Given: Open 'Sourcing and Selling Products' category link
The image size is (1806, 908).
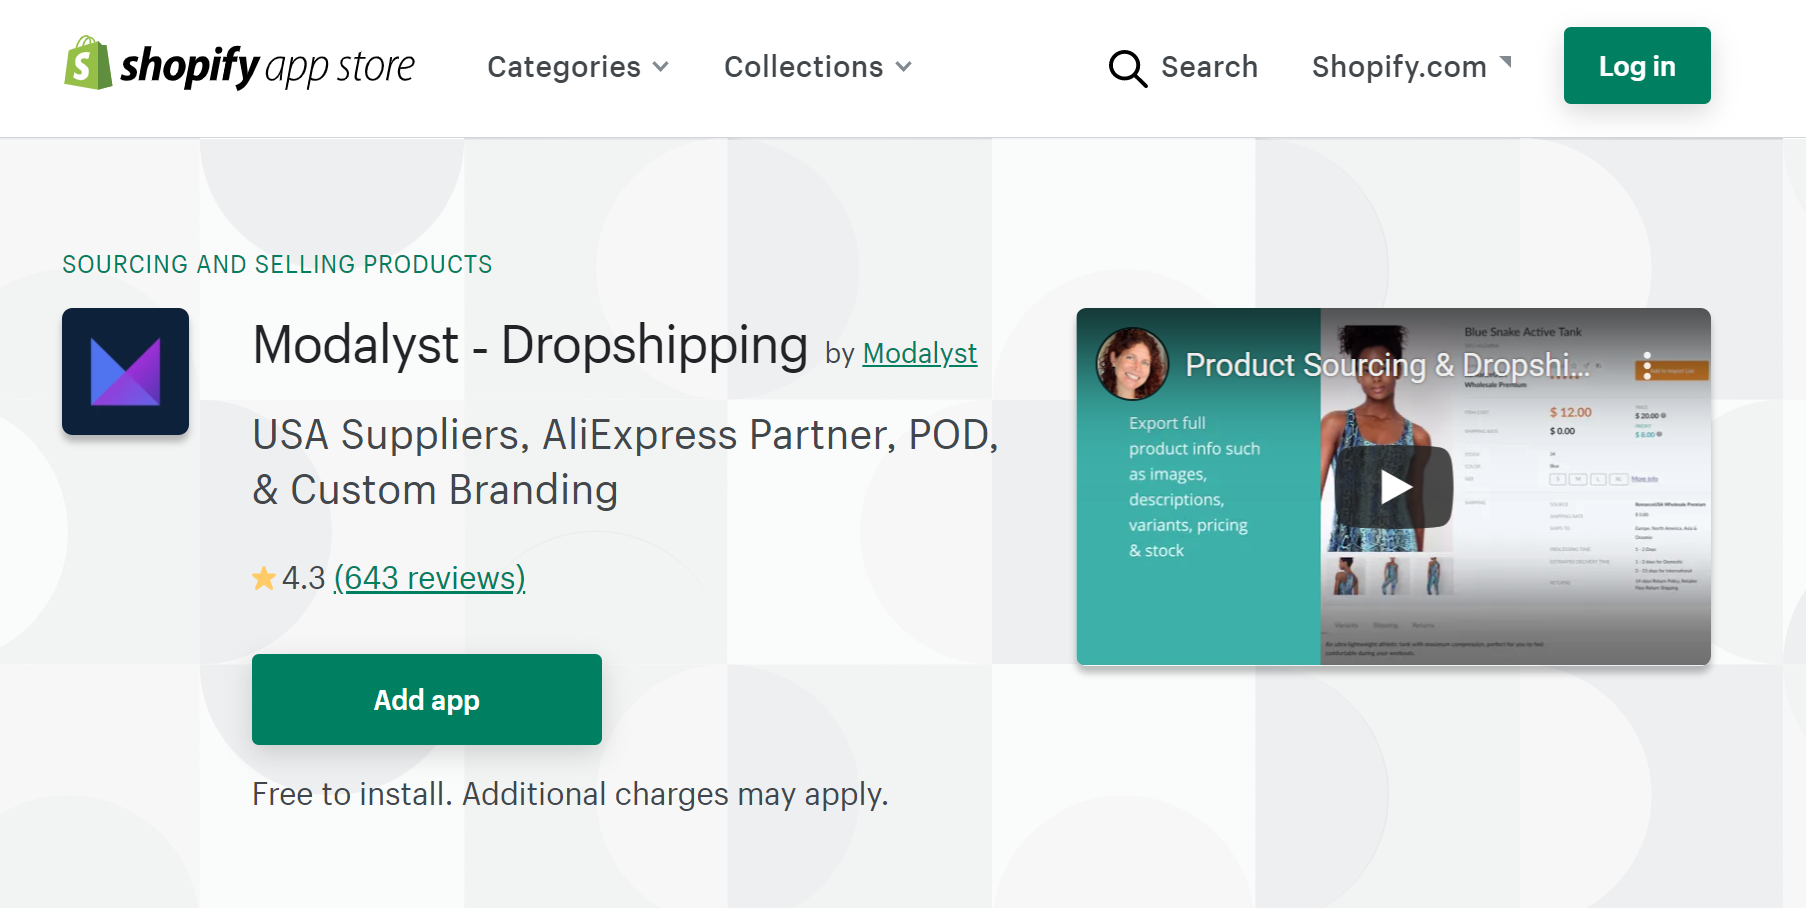Looking at the screenshot, I should coord(277,264).
